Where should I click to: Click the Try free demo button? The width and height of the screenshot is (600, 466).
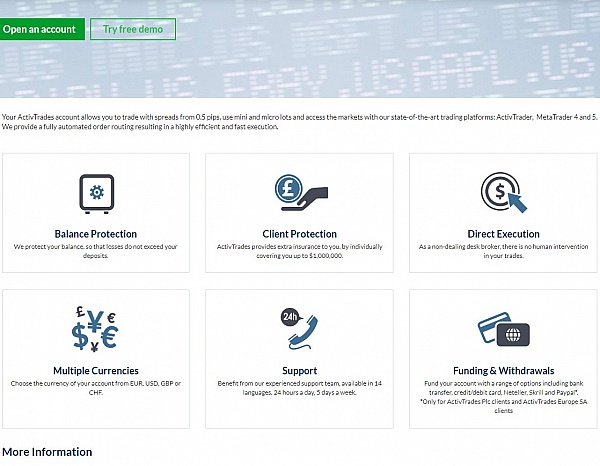coord(132,29)
